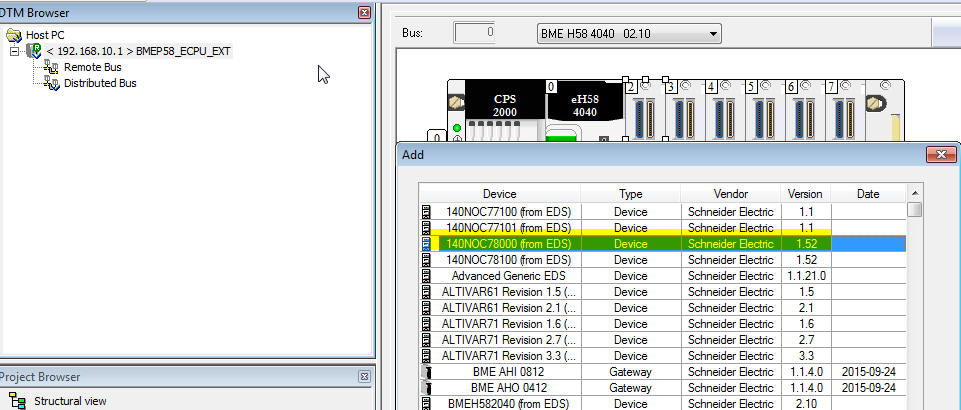The height and width of the screenshot is (410, 961).
Task: Click the 2015-09-24 date for BME AHI 0812
Action: (868, 371)
